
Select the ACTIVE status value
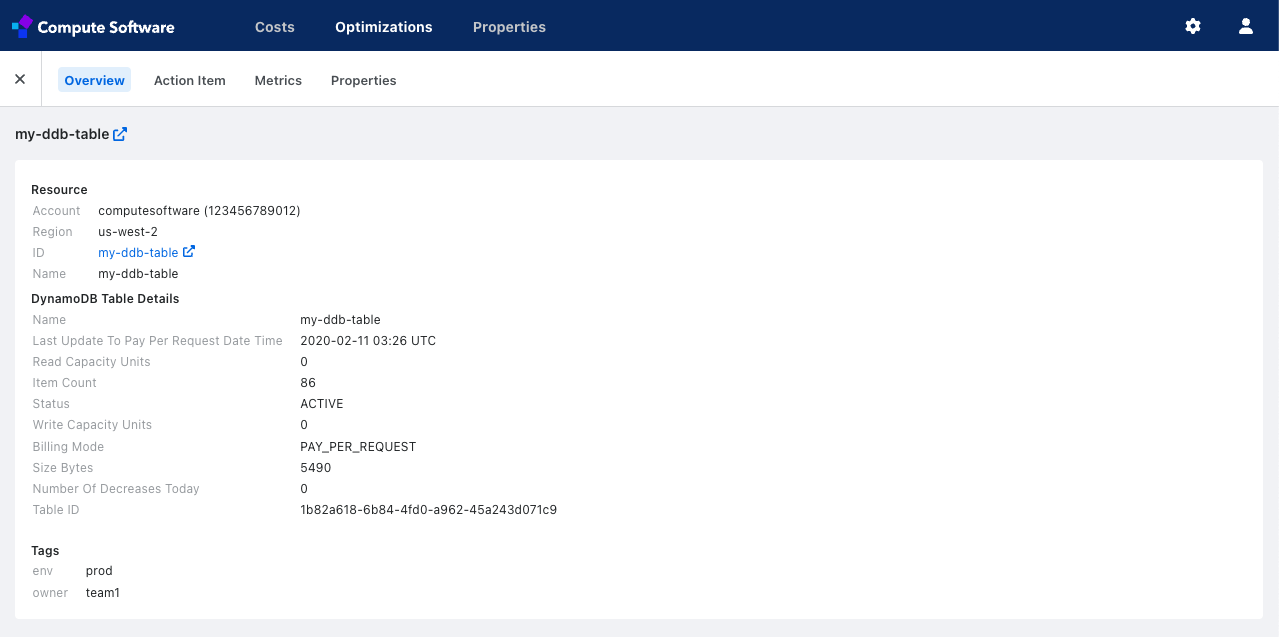tap(322, 404)
